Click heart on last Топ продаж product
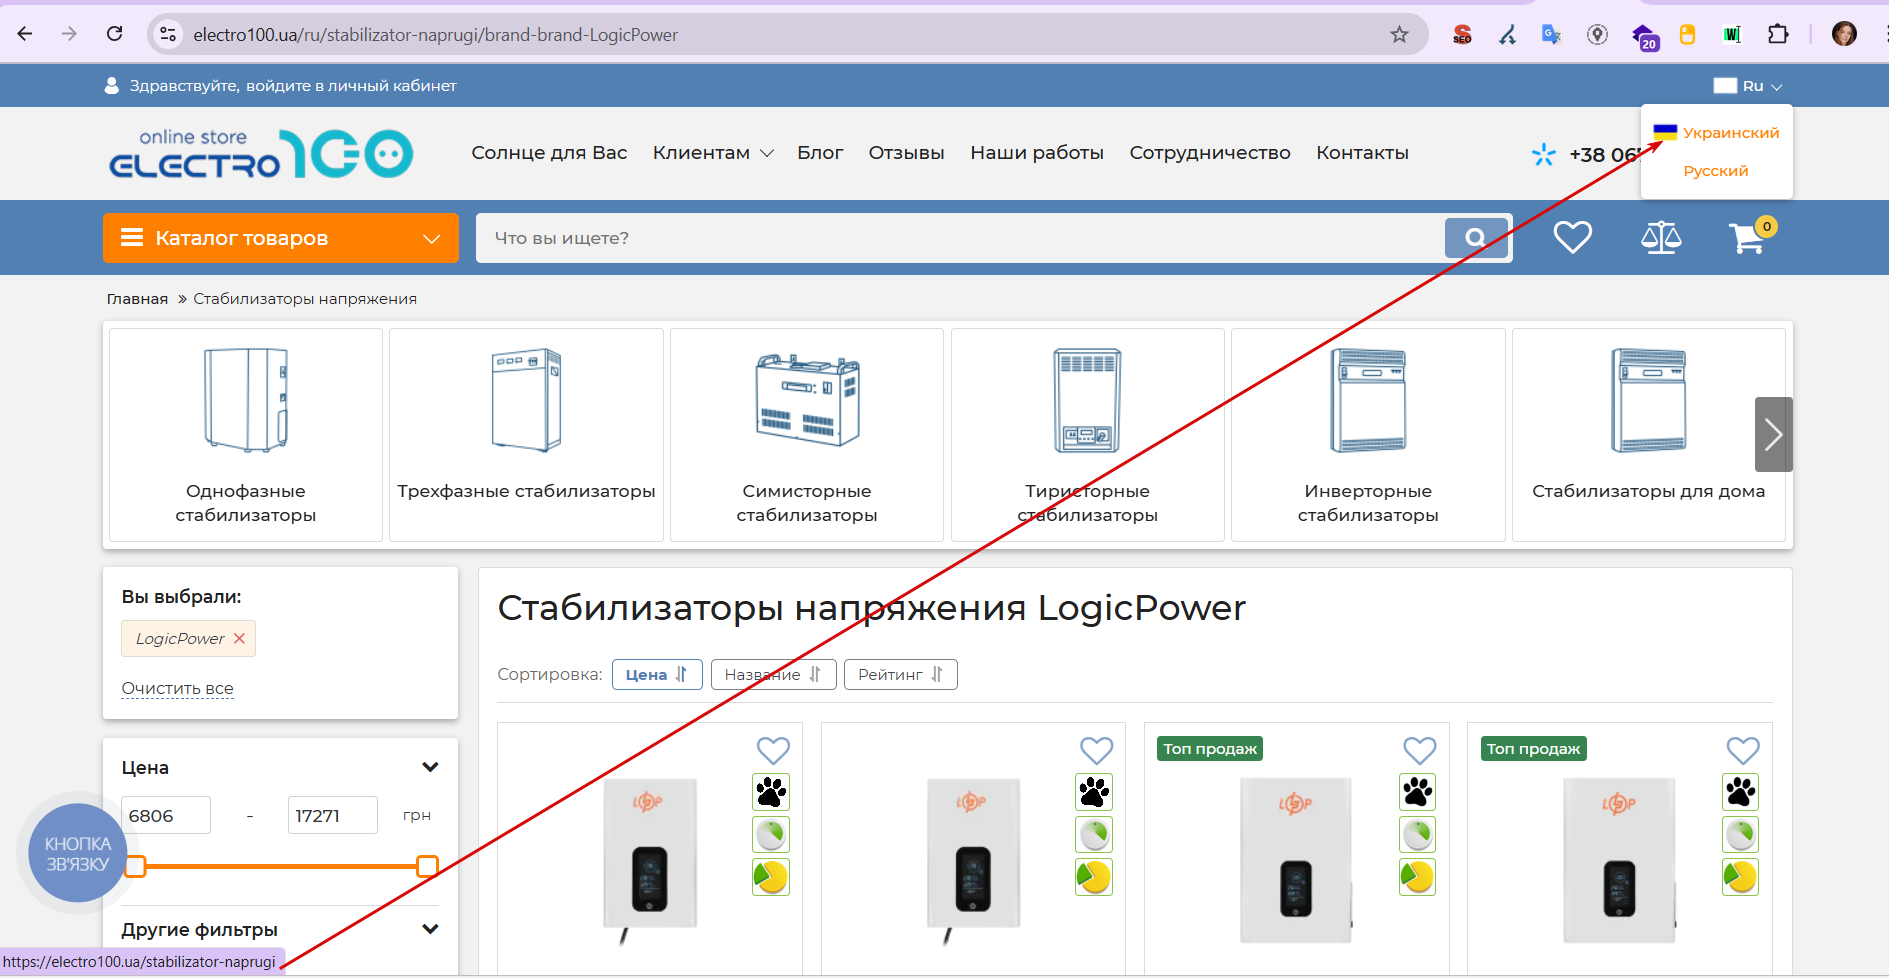The width and height of the screenshot is (1889, 978). pos(1742,750)
